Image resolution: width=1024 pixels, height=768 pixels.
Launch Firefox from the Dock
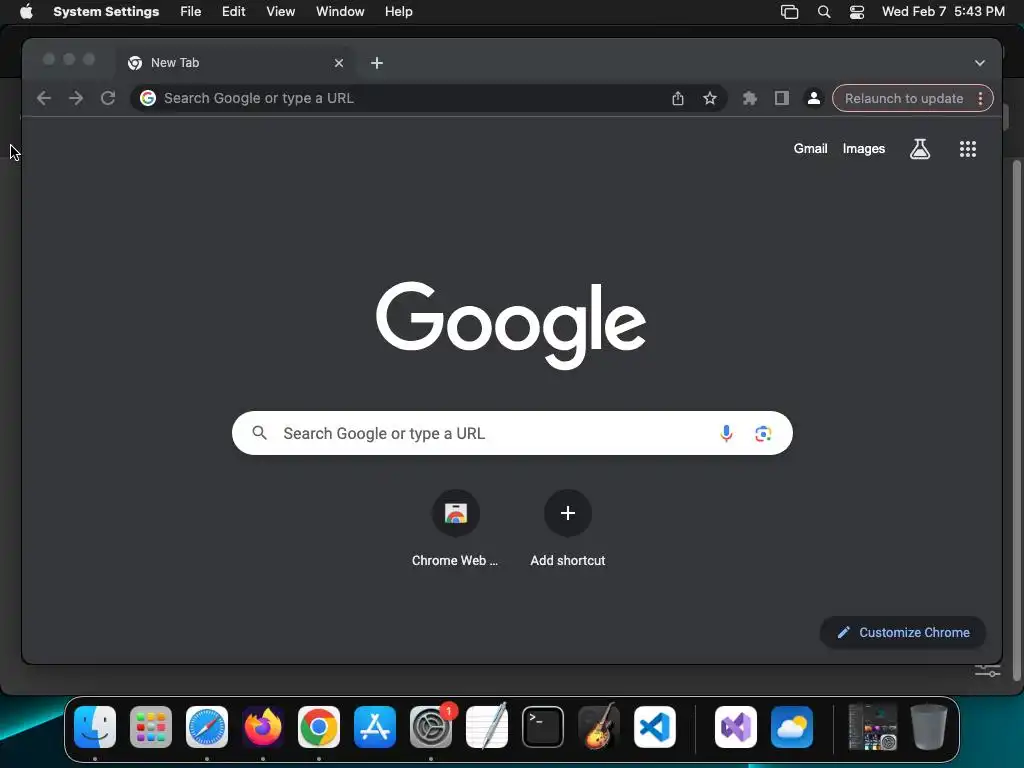pyautogui.click(x=263, y=727)
